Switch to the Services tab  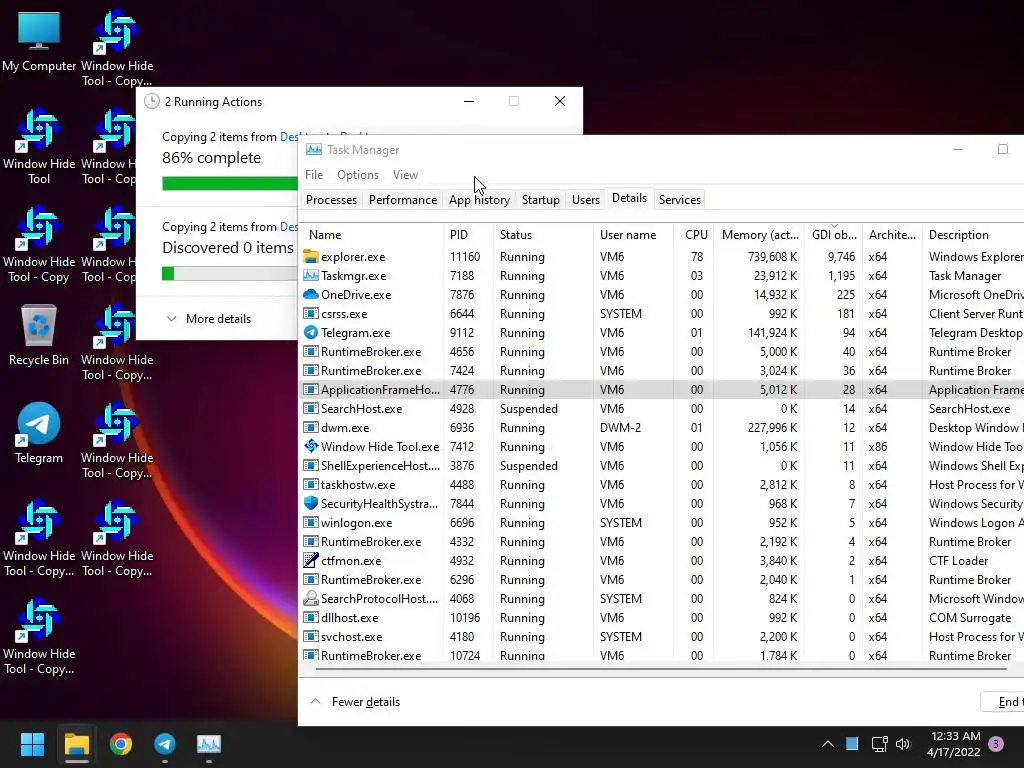tap(680, 200)
